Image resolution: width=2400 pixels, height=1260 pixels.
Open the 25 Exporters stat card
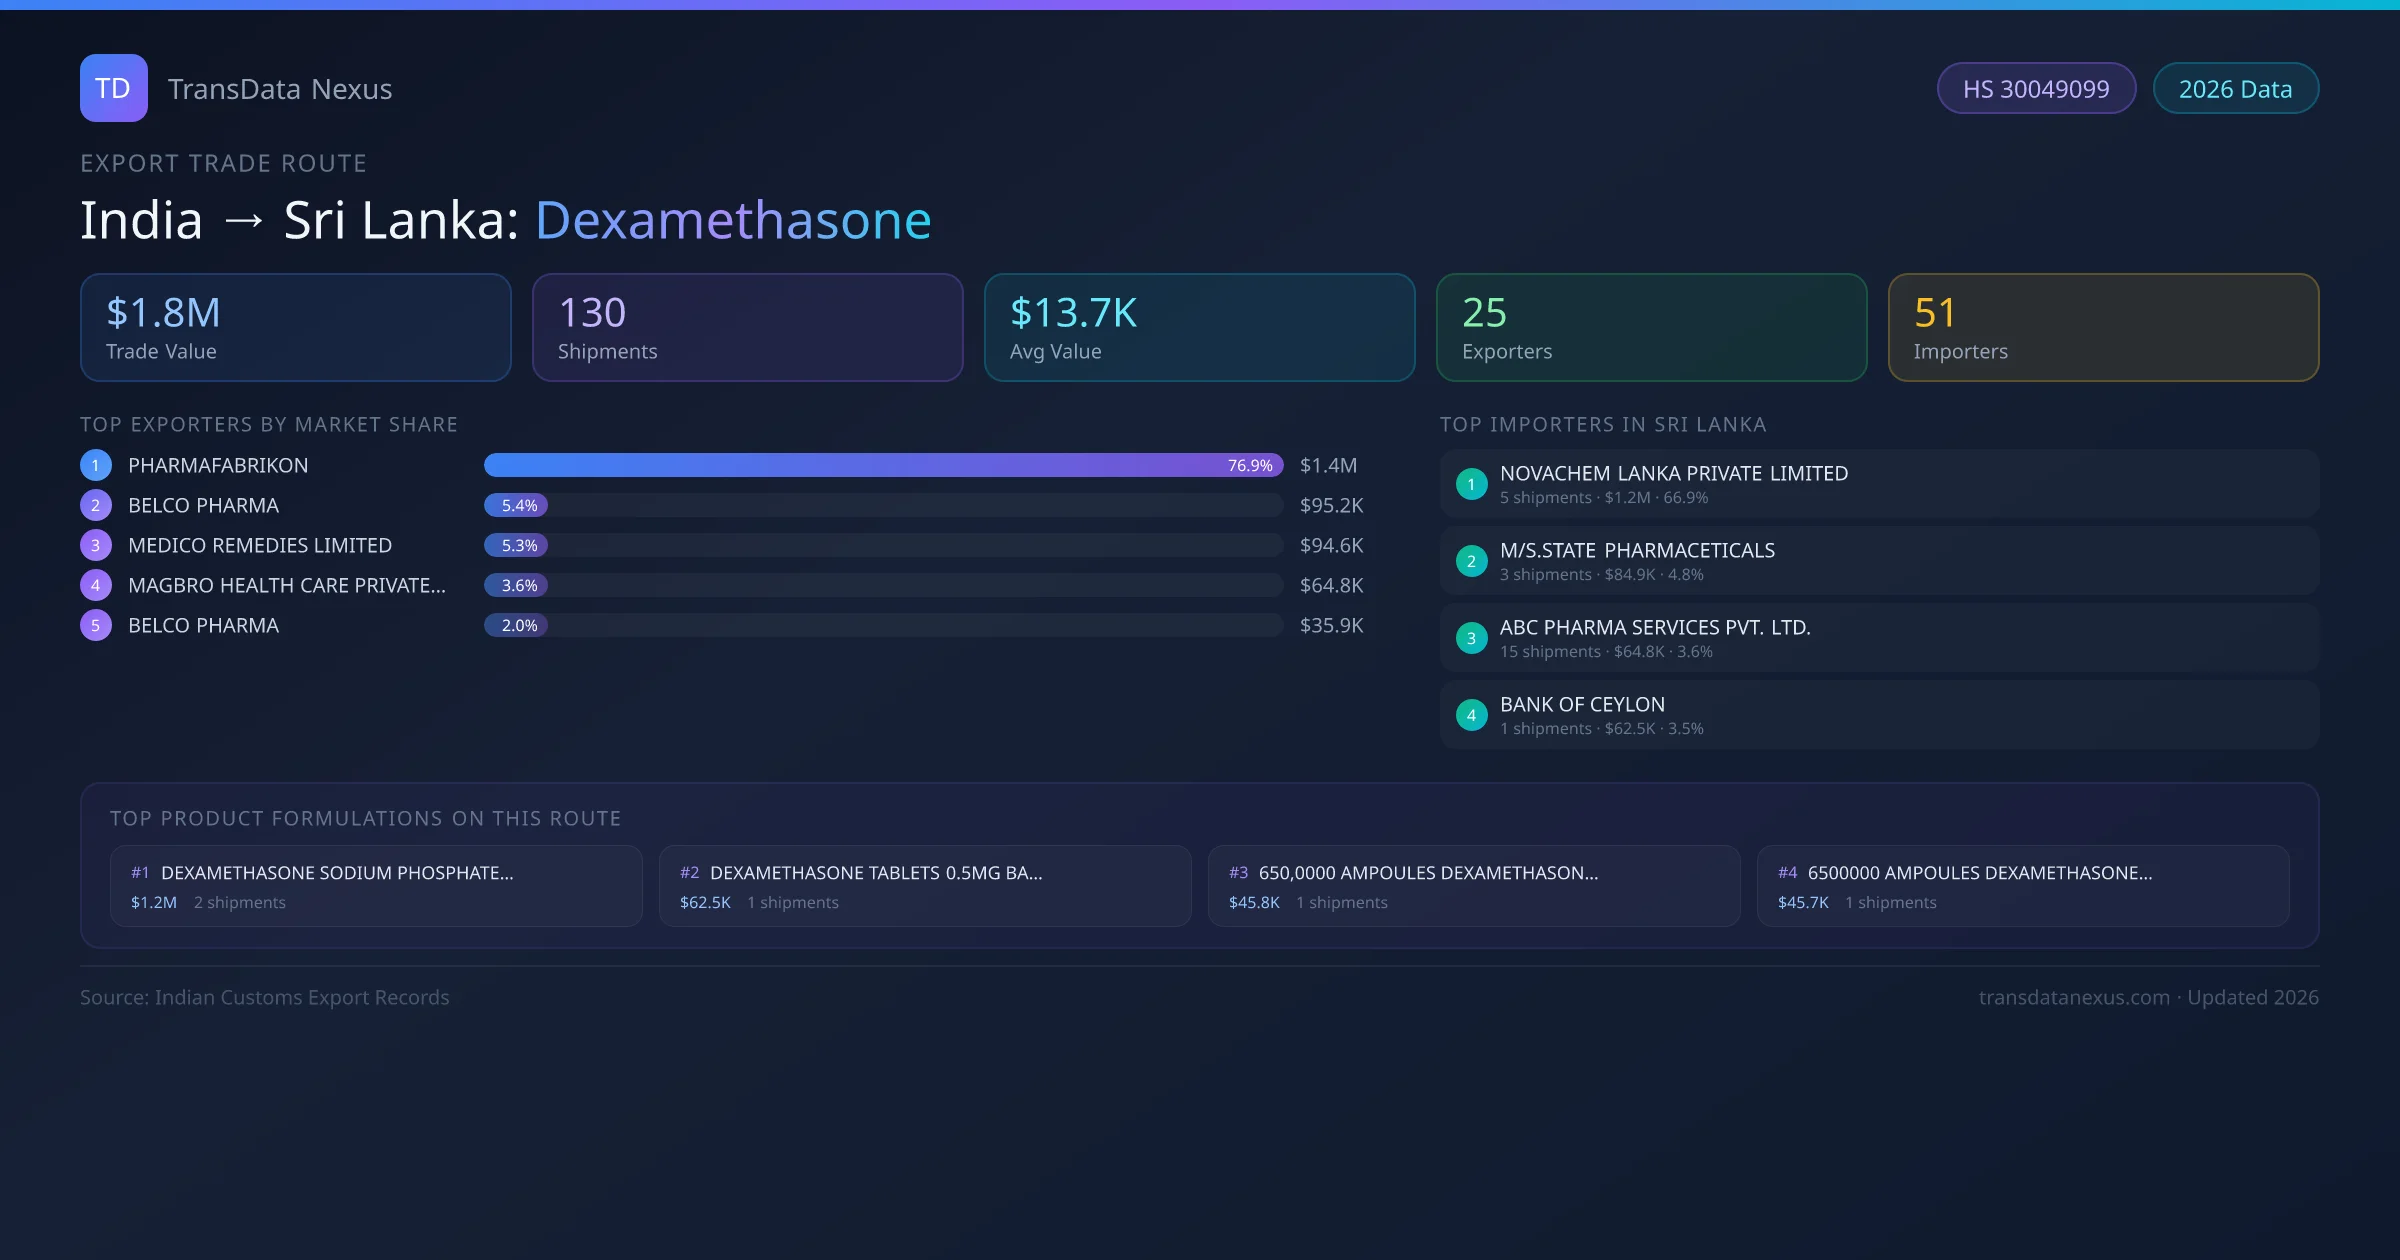click(x=1651, y=327)
